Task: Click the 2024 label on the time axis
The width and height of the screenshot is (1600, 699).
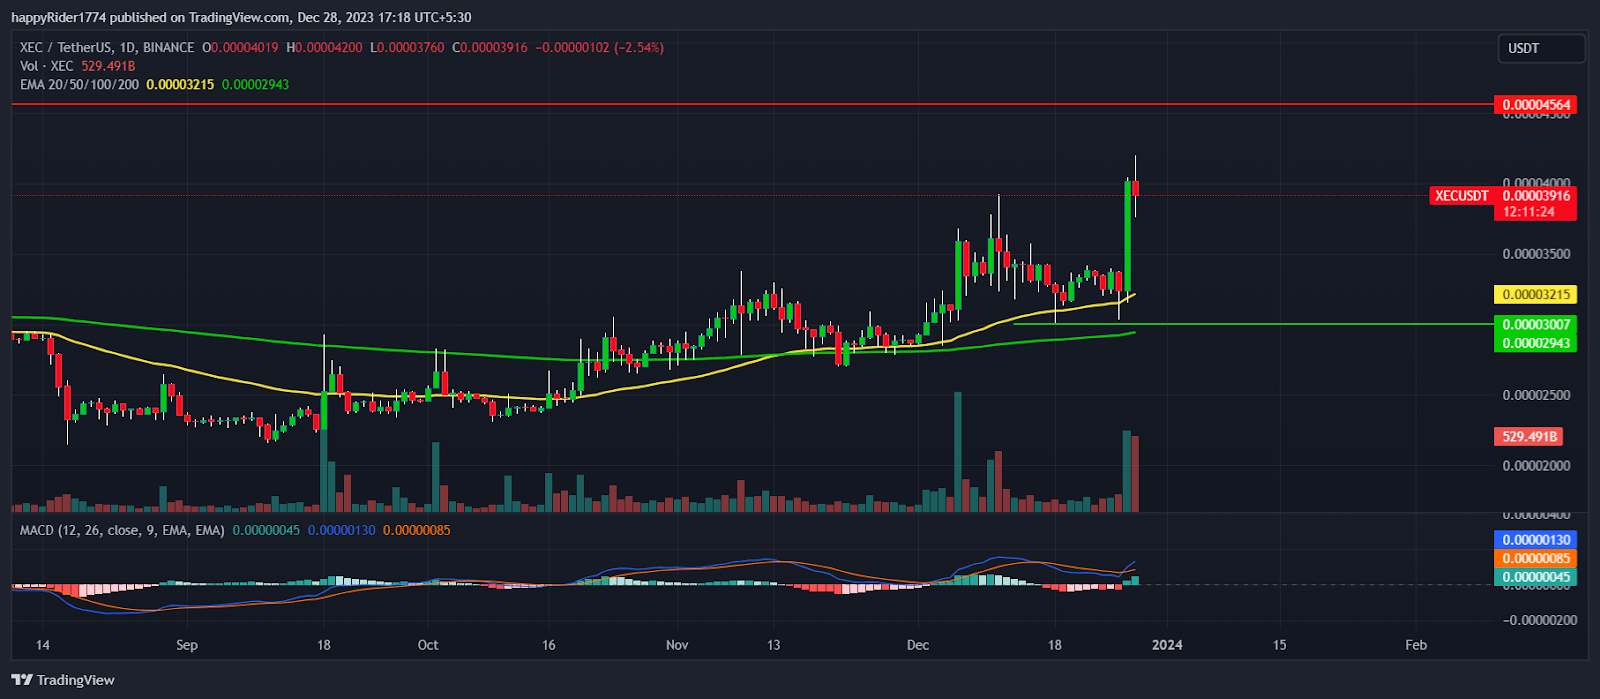Action: click(x=1167, y=645)
